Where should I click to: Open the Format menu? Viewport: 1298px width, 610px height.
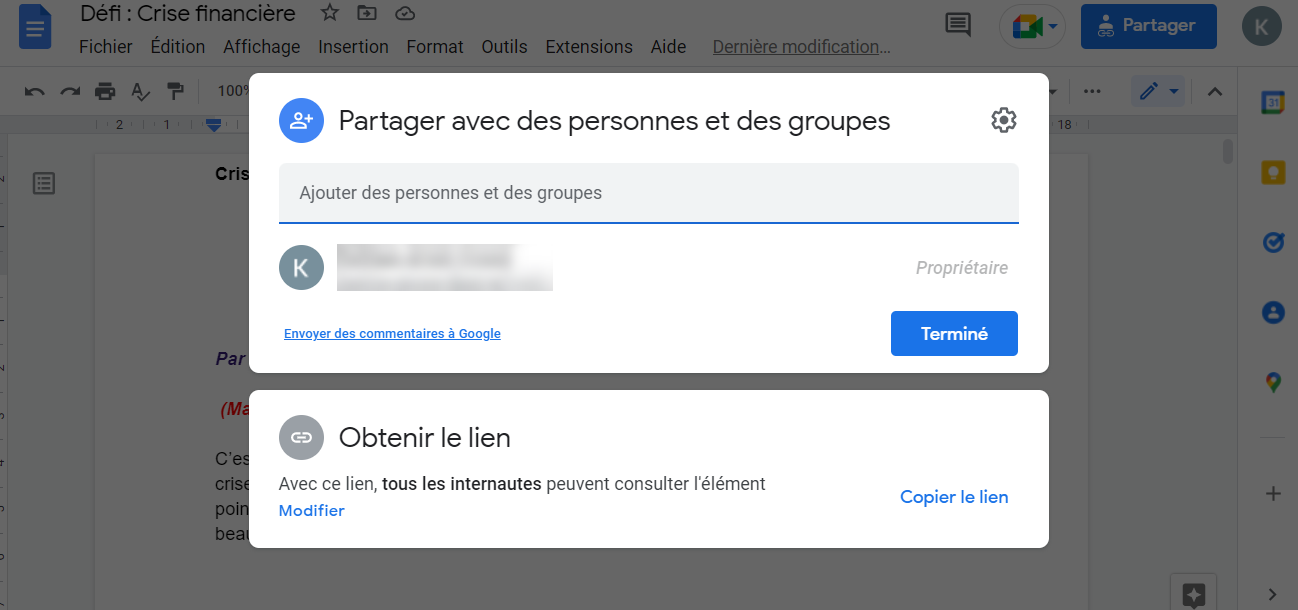(x=434, y=47)
